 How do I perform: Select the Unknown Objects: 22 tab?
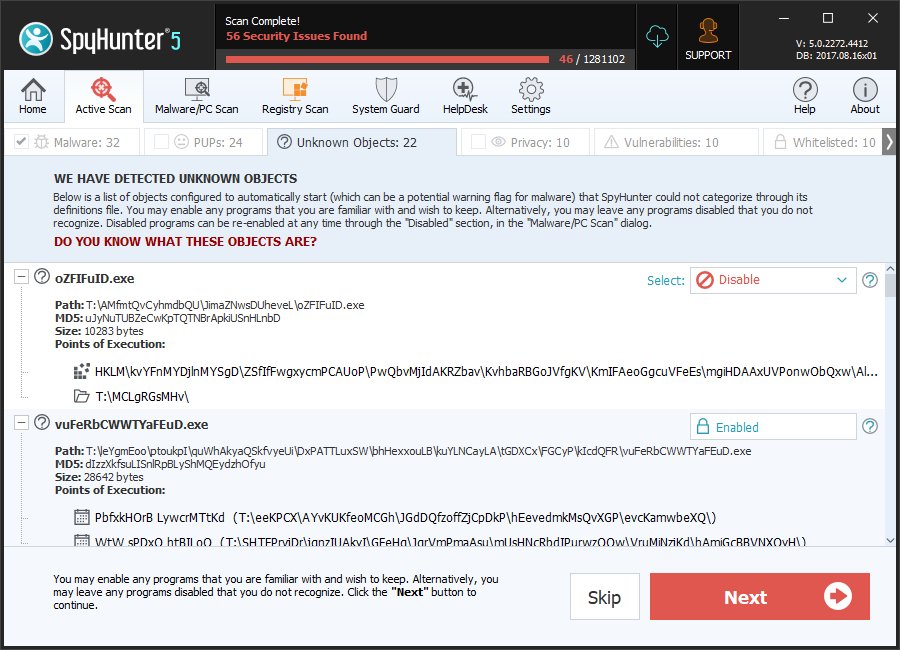pyautogui.click(x=362, y=142)
